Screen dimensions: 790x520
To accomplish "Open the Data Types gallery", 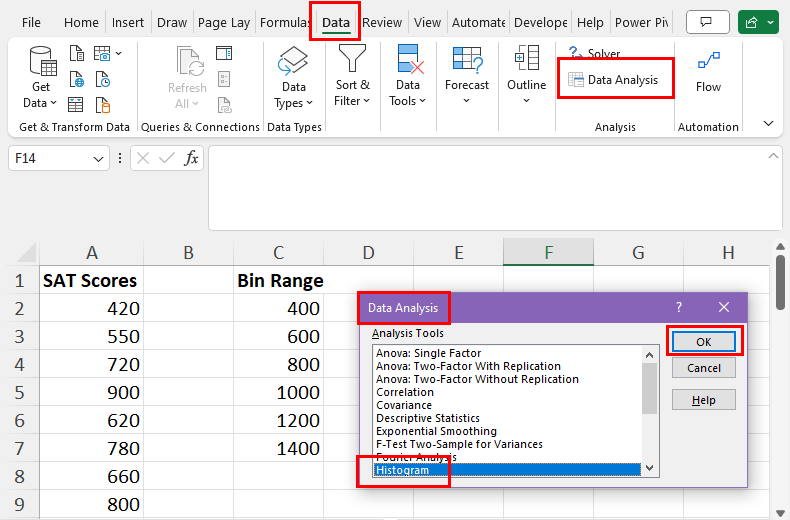I will click(294, 77).
